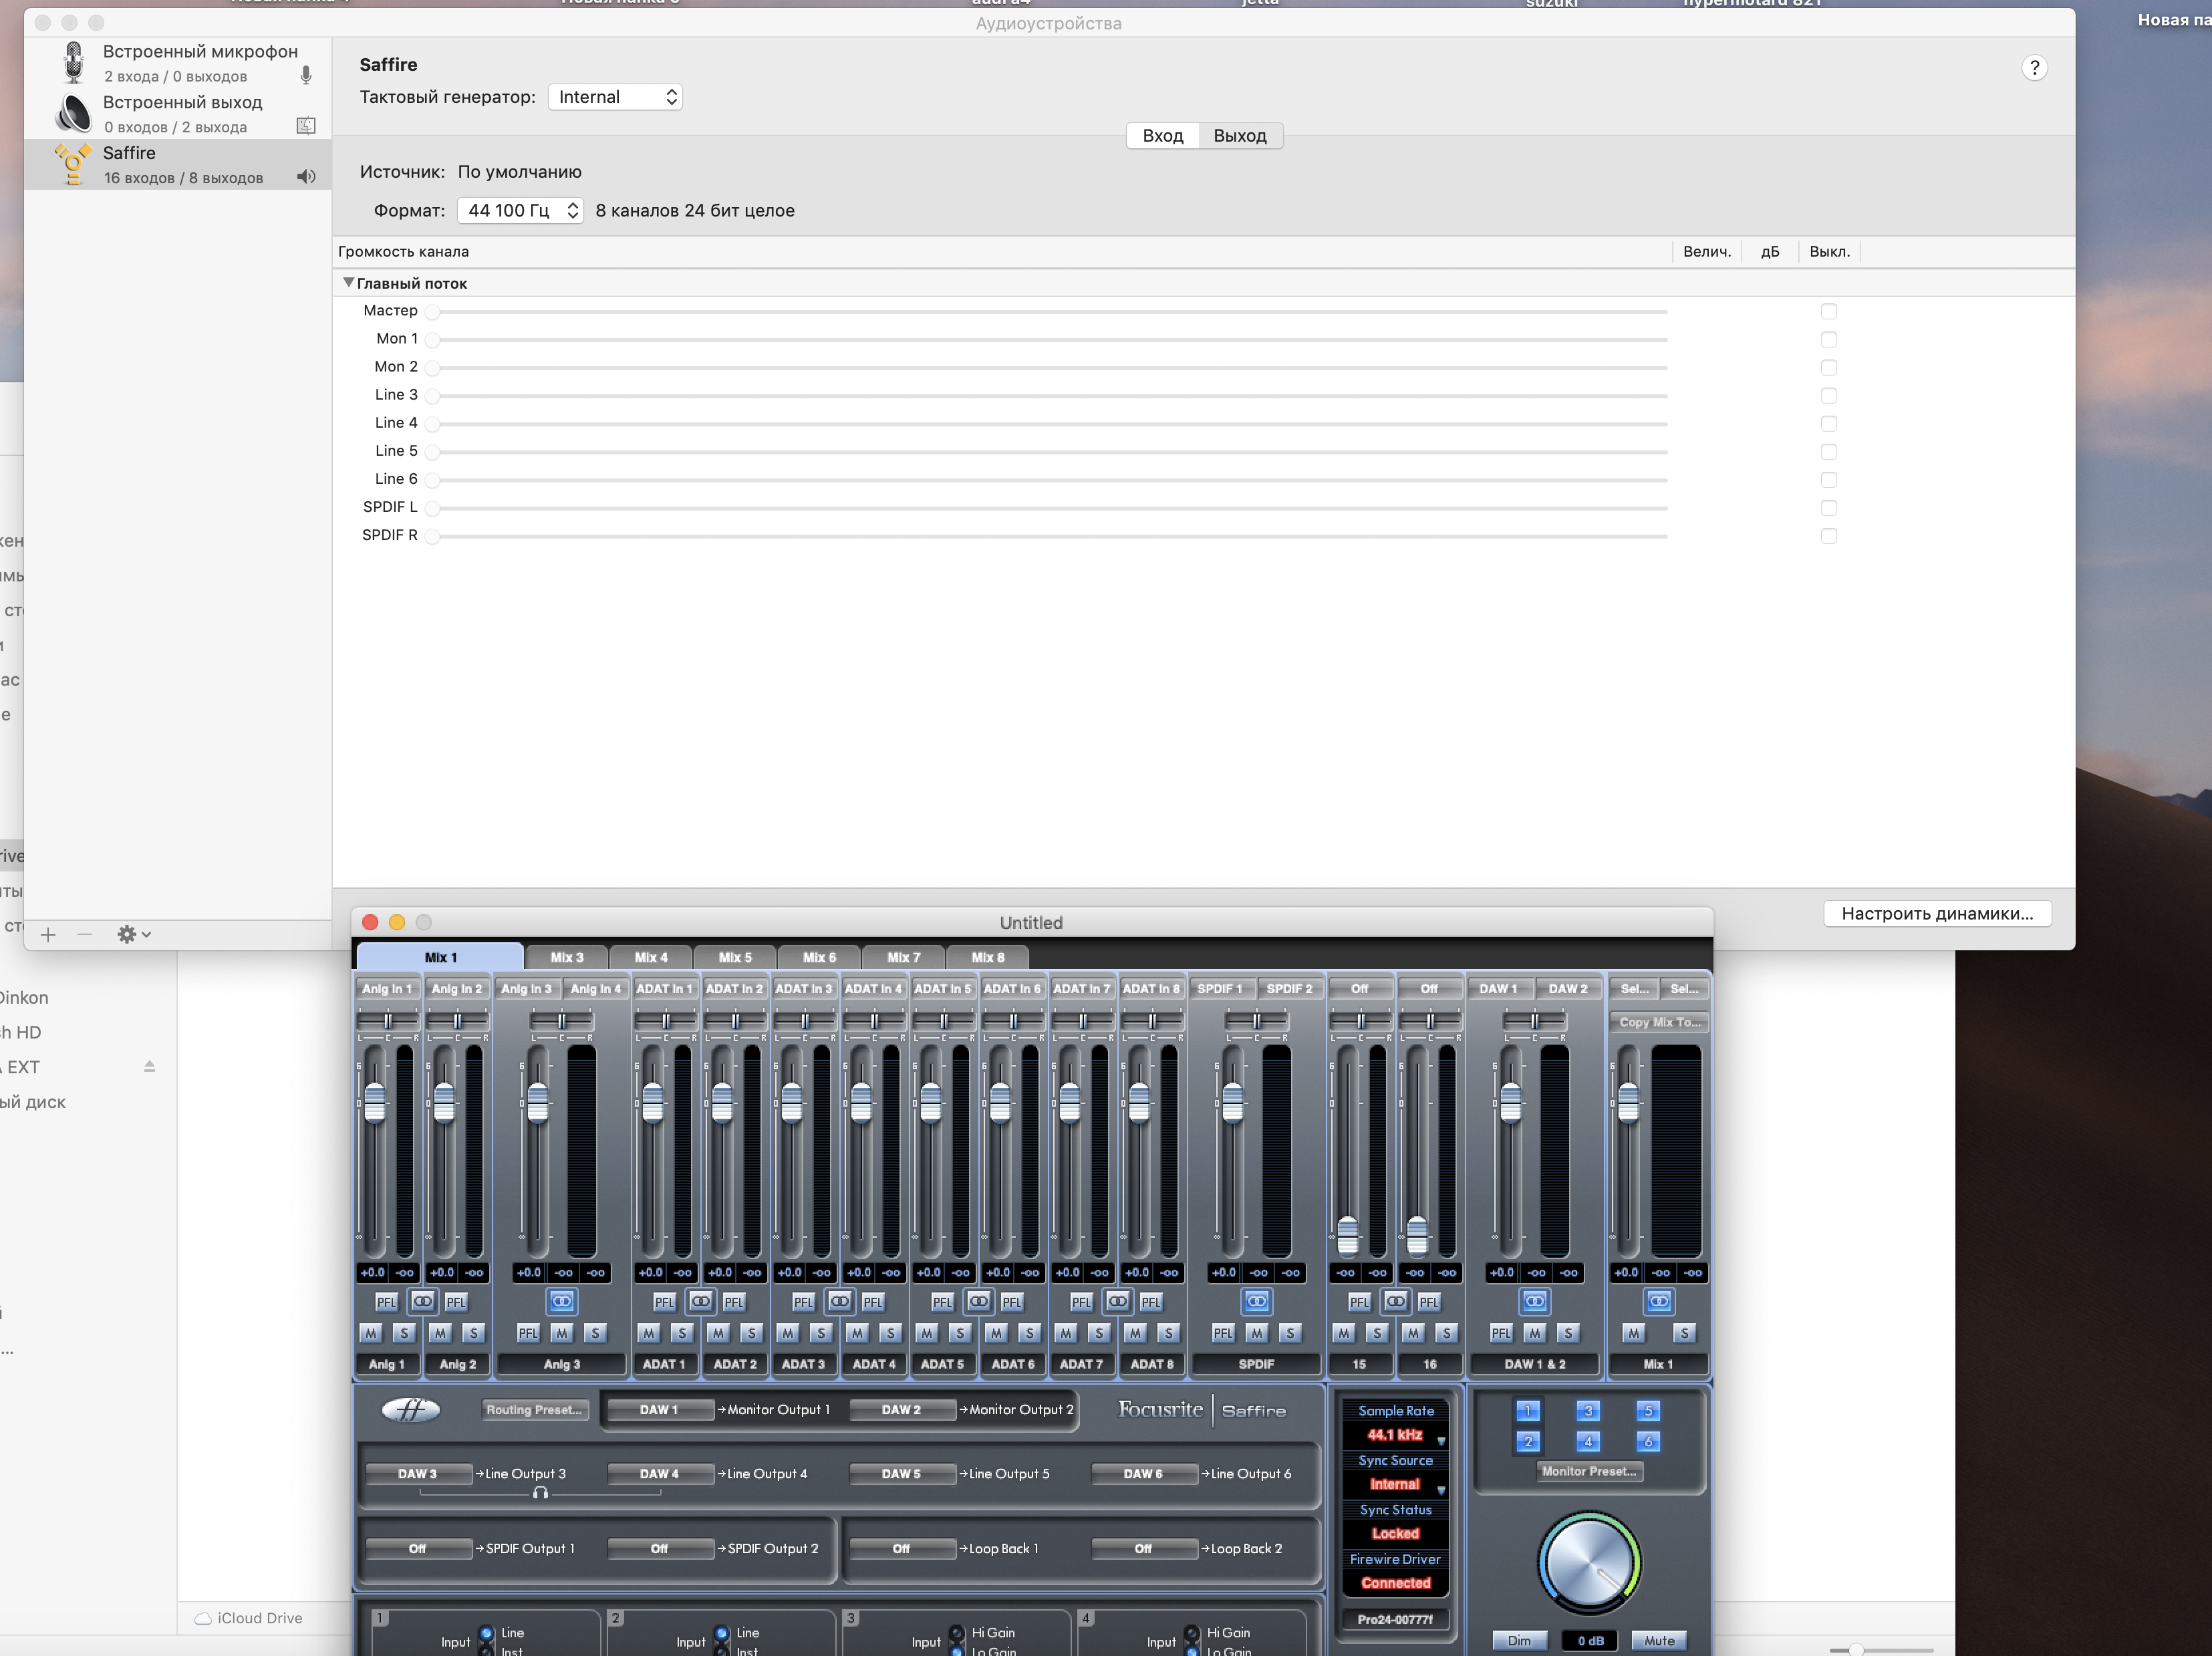The width and height of the screenshot is (2212, 1656).
Task: Open the 44 100 Гц format dropdown
Action: 520,210
